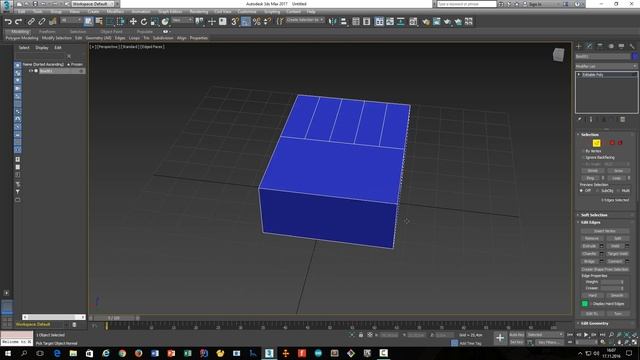Open the Rendering menu
Viewport: 640px width, 360px height.
click(198, 12)
